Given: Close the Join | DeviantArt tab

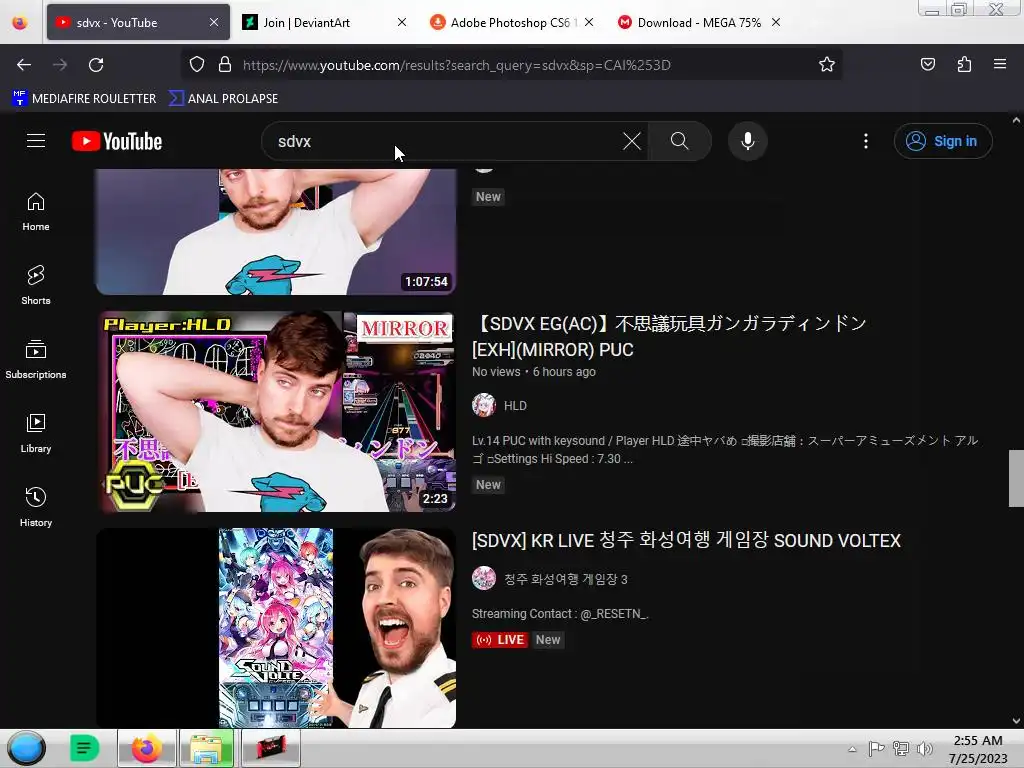Looking at the screenshot, I should coord(402,22).
